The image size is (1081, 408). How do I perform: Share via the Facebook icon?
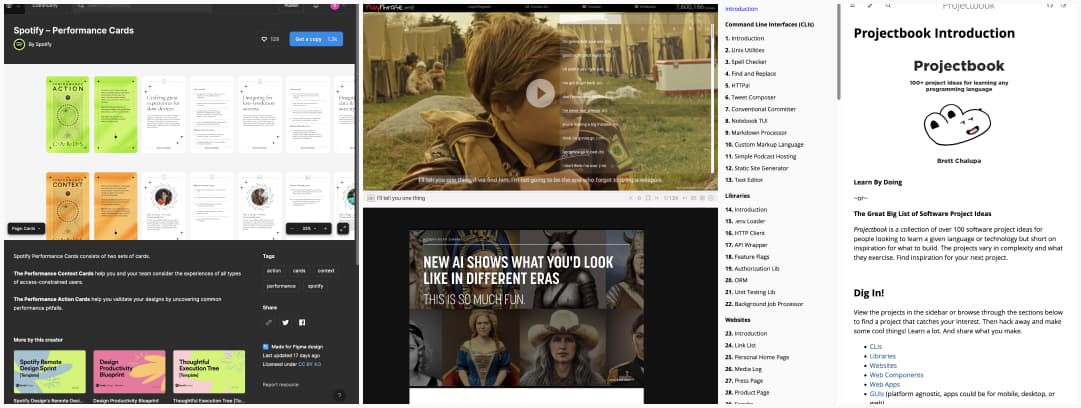point(302,322)
